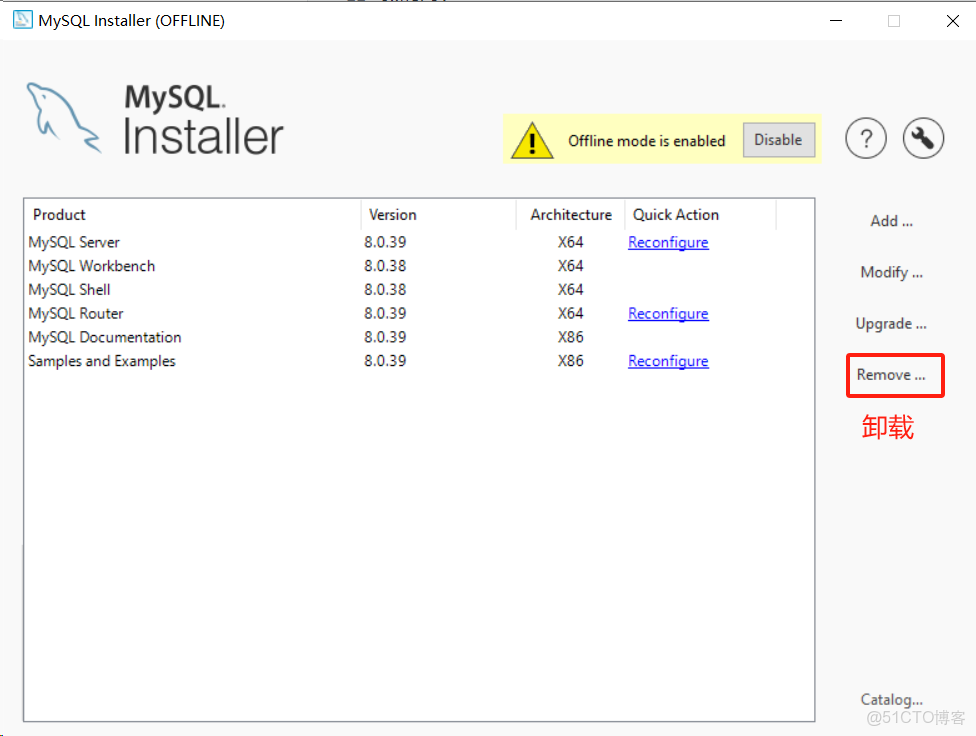This screenshot has height=736, width=976.
Task: Open the help question mark icon
Action: [866, 138]
